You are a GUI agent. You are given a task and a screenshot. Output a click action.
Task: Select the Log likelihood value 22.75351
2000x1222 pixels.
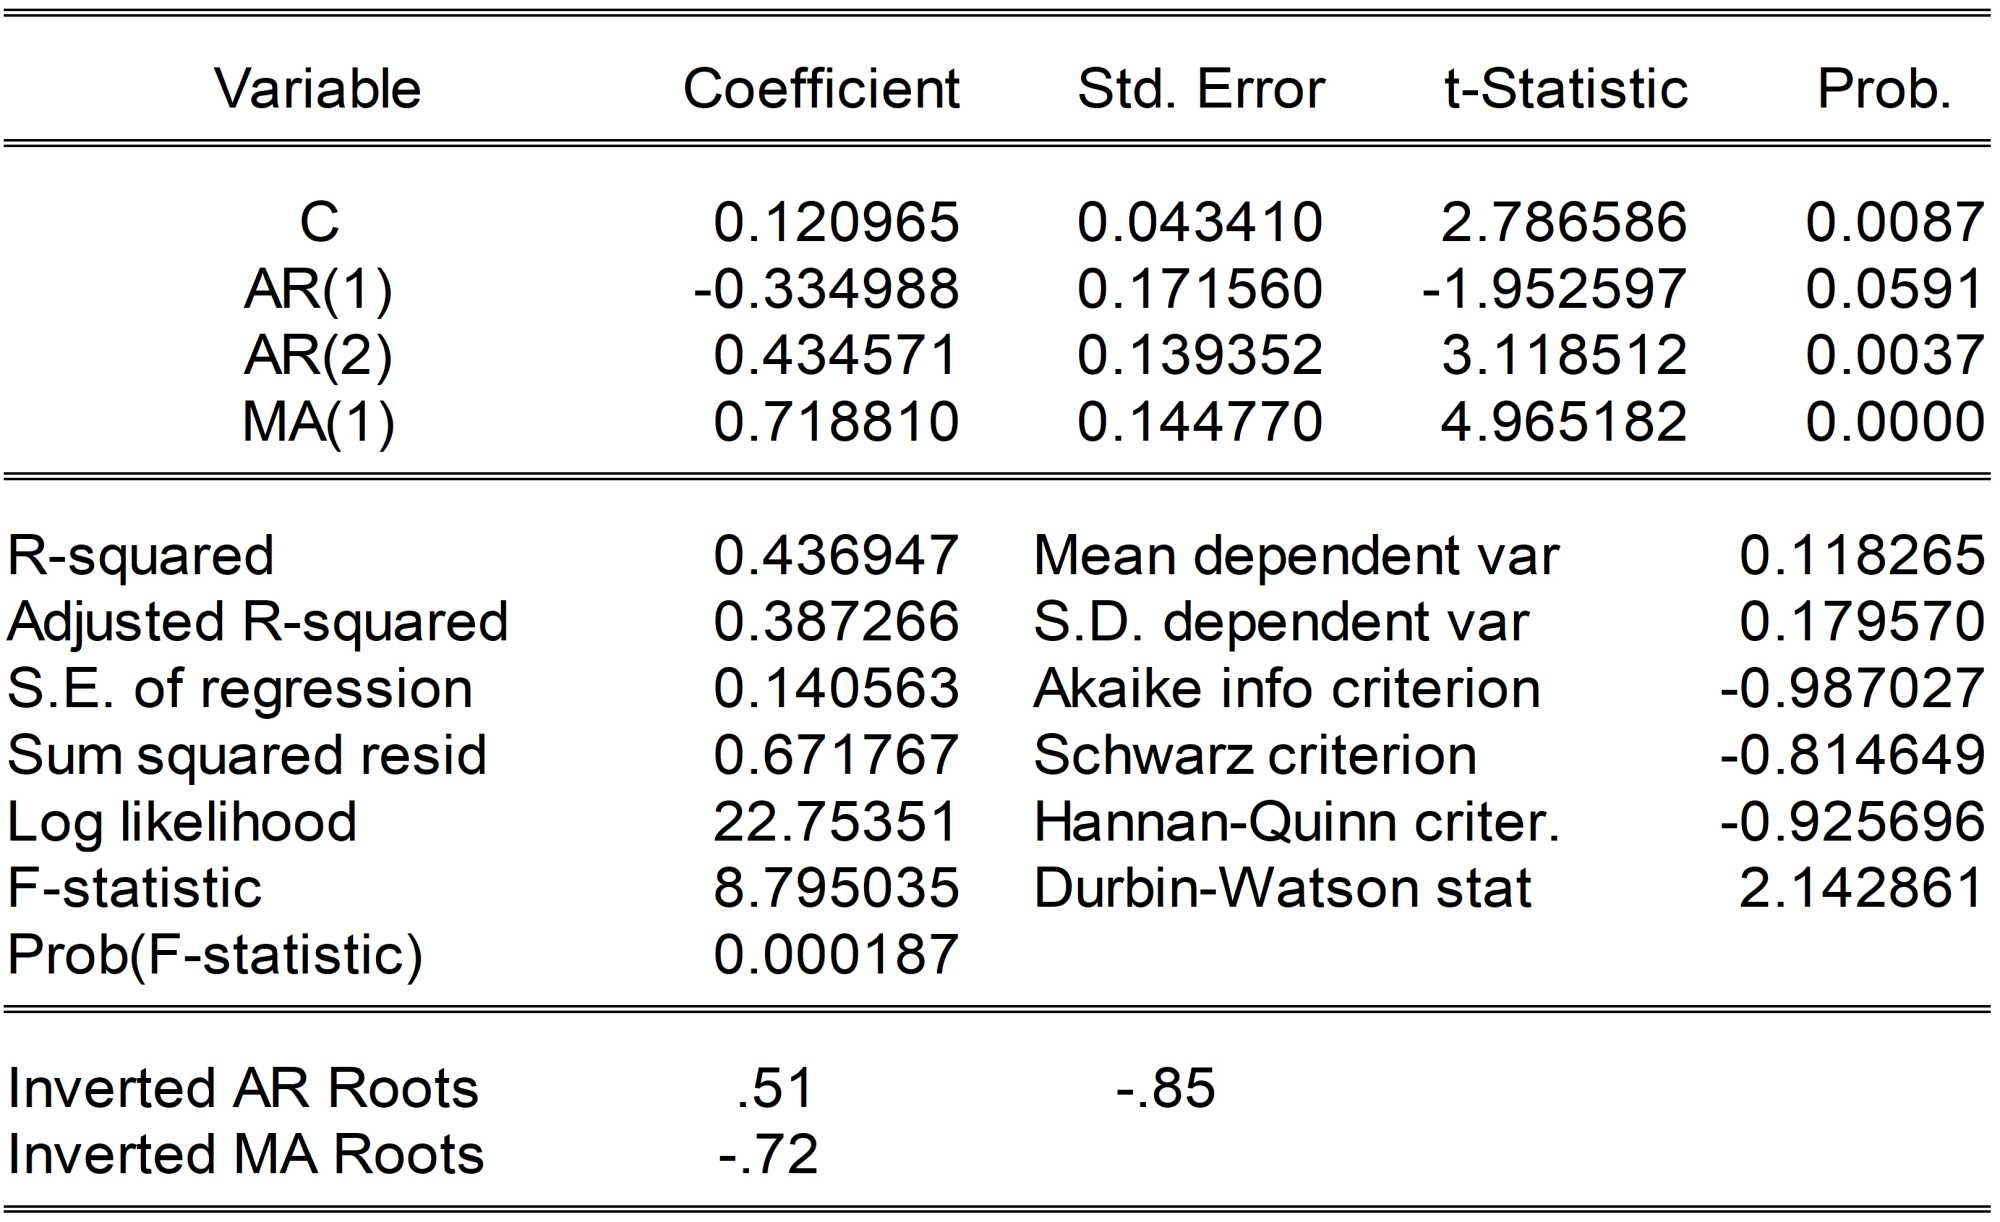[836, 822]
